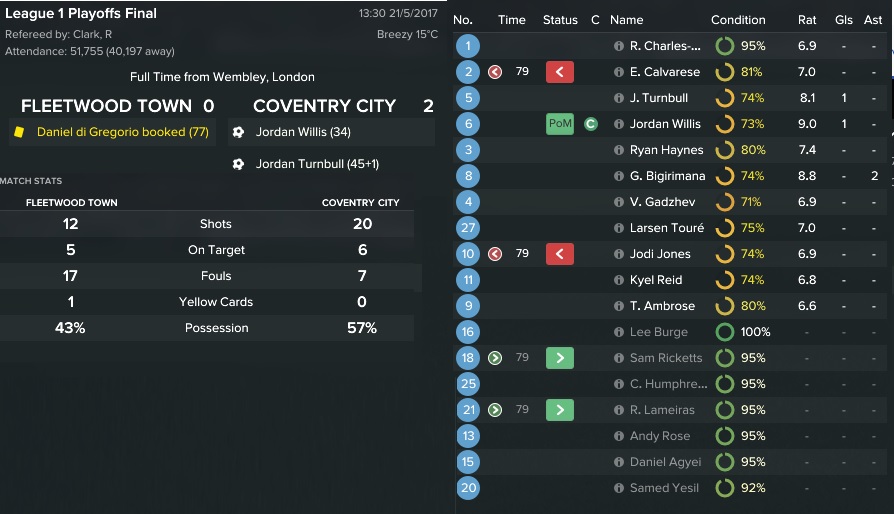The width and height of the screenshot is (894, 514).
Task: Click the goal ball icon beside Jordan Willis (34)
Action: pos(237,132)
